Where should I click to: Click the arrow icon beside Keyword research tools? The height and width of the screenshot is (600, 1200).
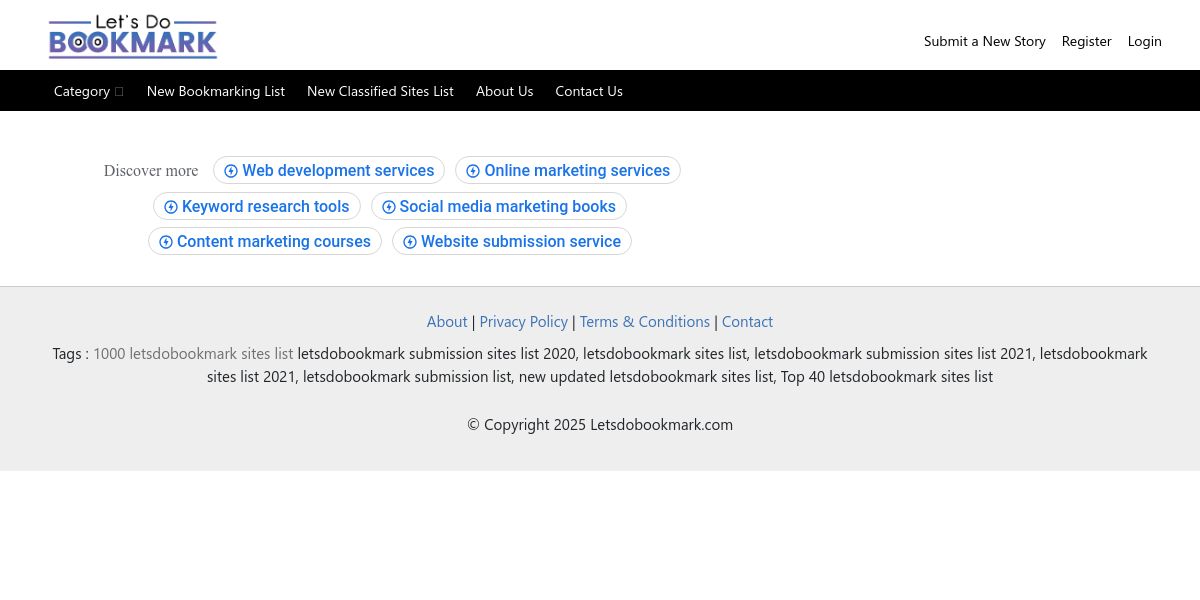click(x=171, y=207)
